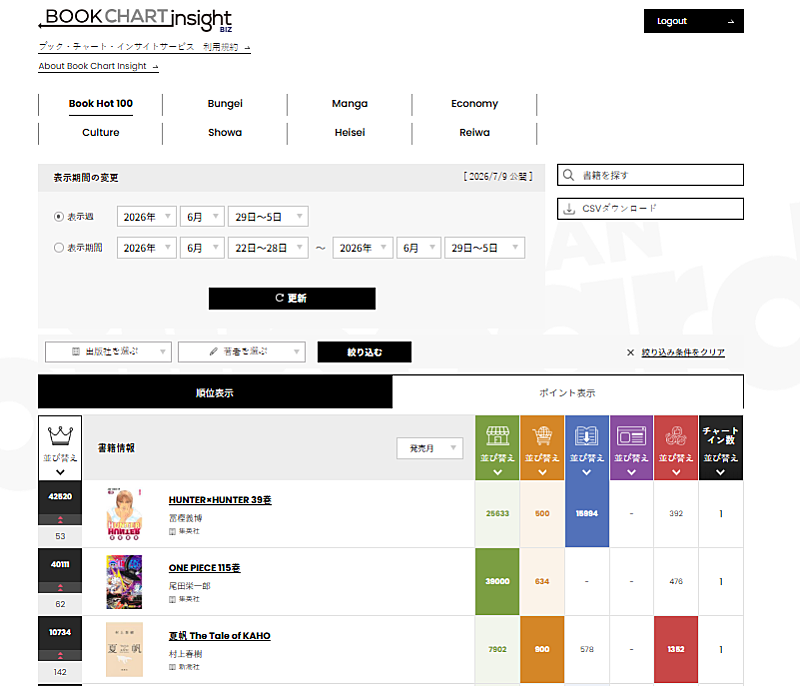
Task: Sort by the crown rank column icon
Action: click(60, 447)
